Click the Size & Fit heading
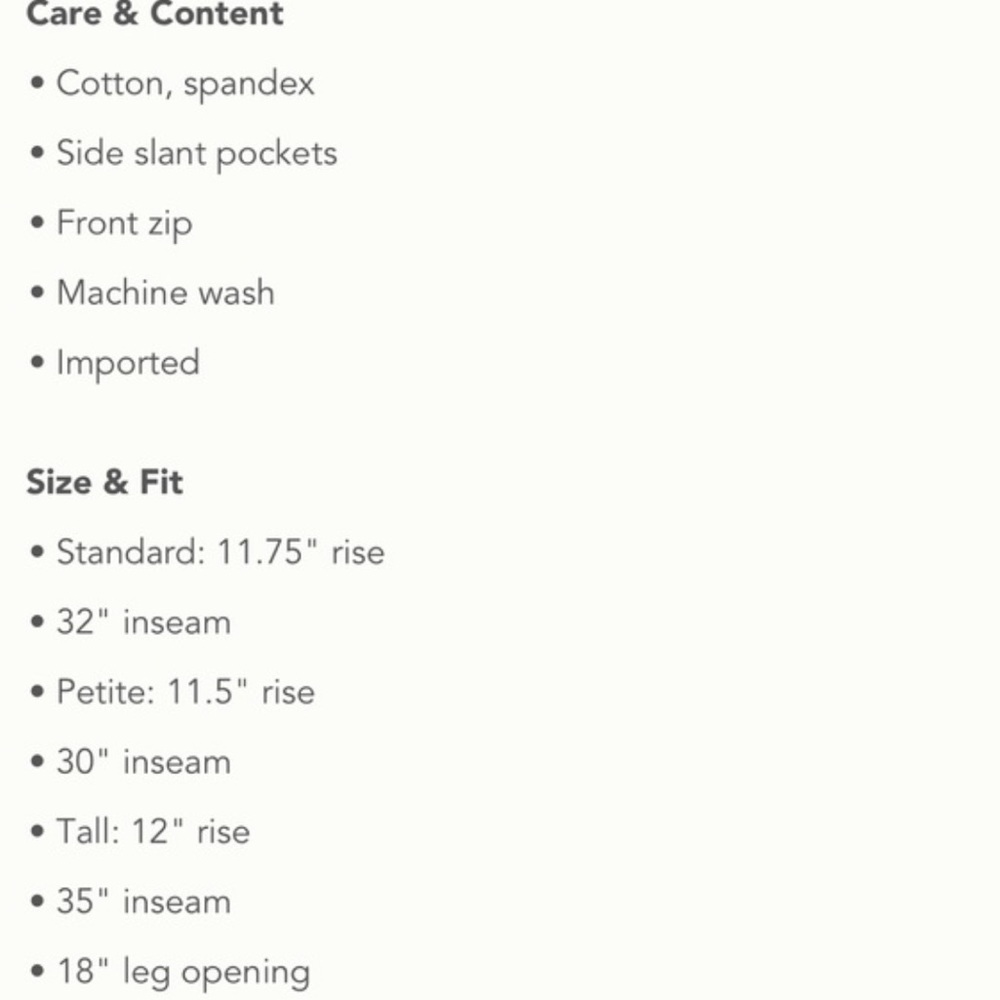 coord(105,482)
